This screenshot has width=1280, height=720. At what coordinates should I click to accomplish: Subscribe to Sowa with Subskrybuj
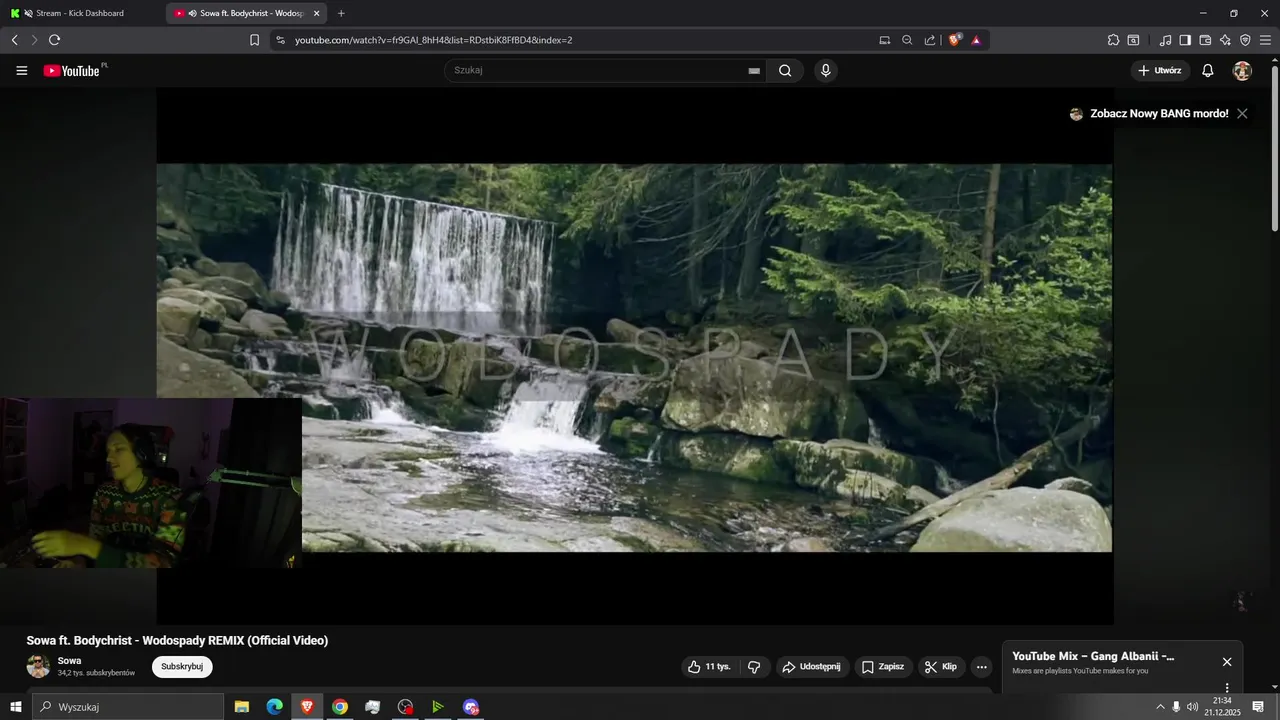(182, 667)
